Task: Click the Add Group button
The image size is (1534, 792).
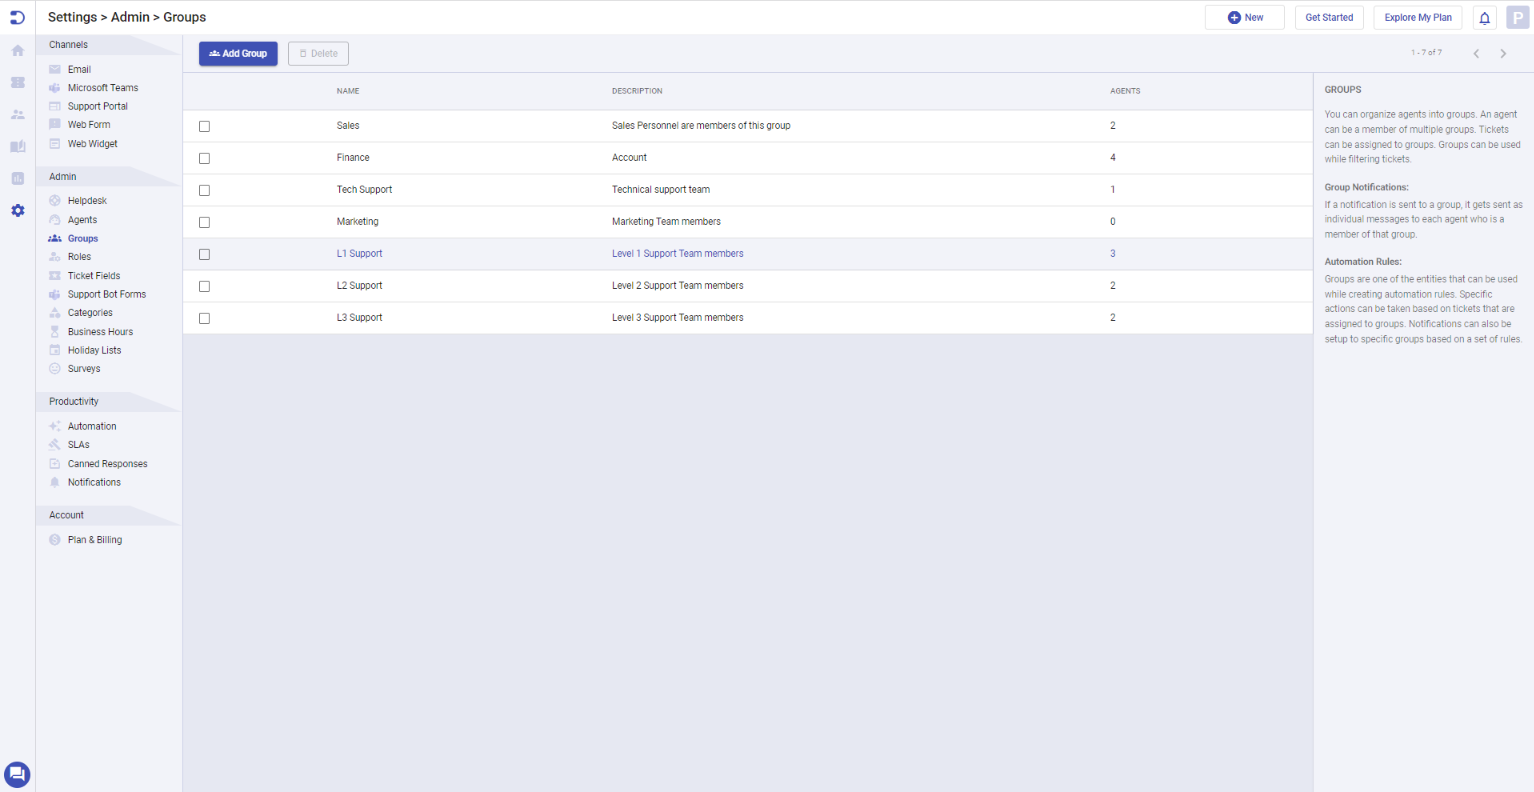Action: pos(238,53)
